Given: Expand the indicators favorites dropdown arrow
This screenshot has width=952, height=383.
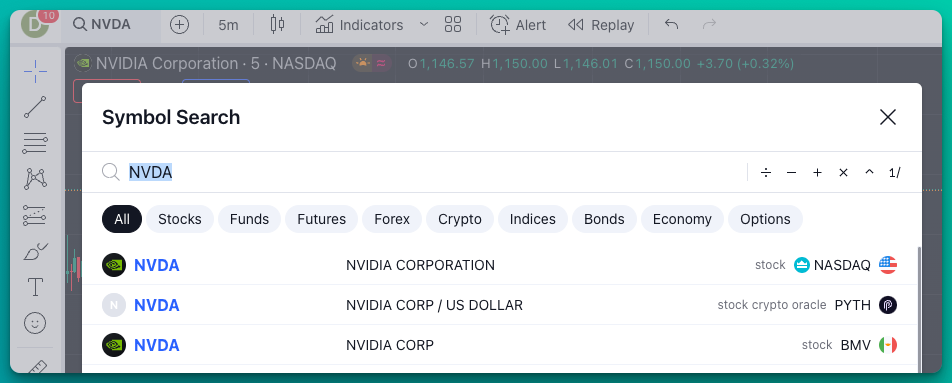Looking at the screenshot, I should (x=424, y=25).
